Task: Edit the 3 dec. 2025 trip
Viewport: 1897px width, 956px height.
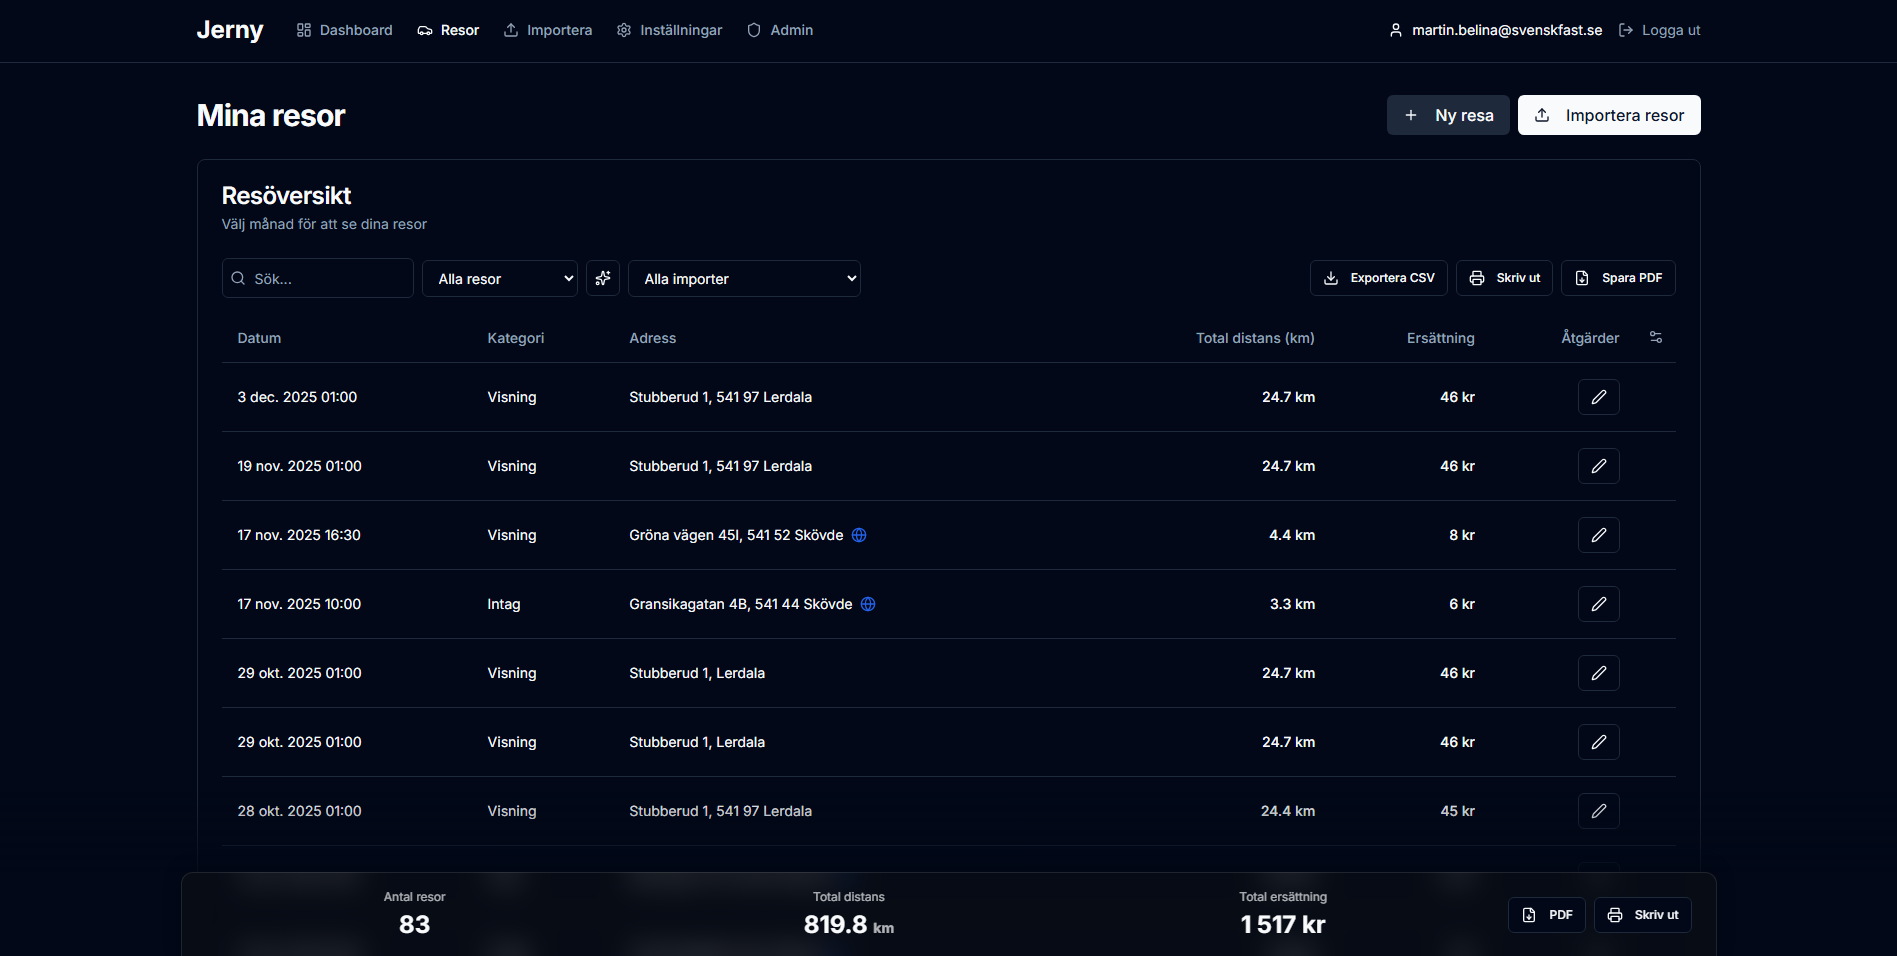Action: (x=1598, y=397)
